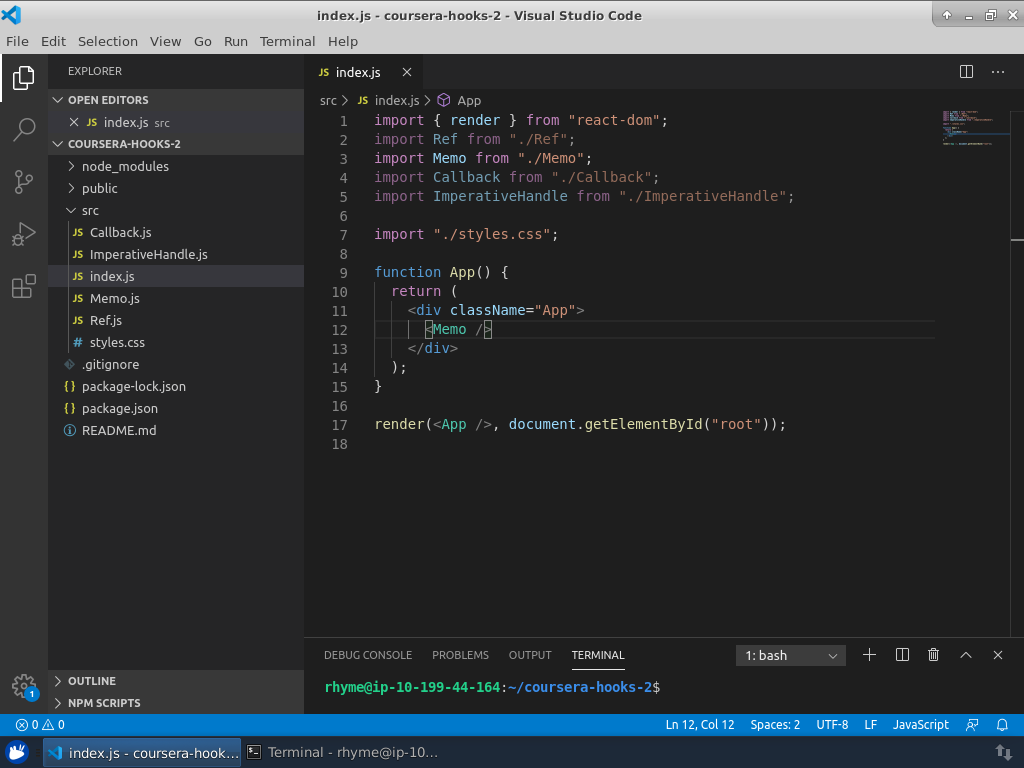Create a new terminal with plus icon
1024x768 pixels.
[x=869, y=655]
